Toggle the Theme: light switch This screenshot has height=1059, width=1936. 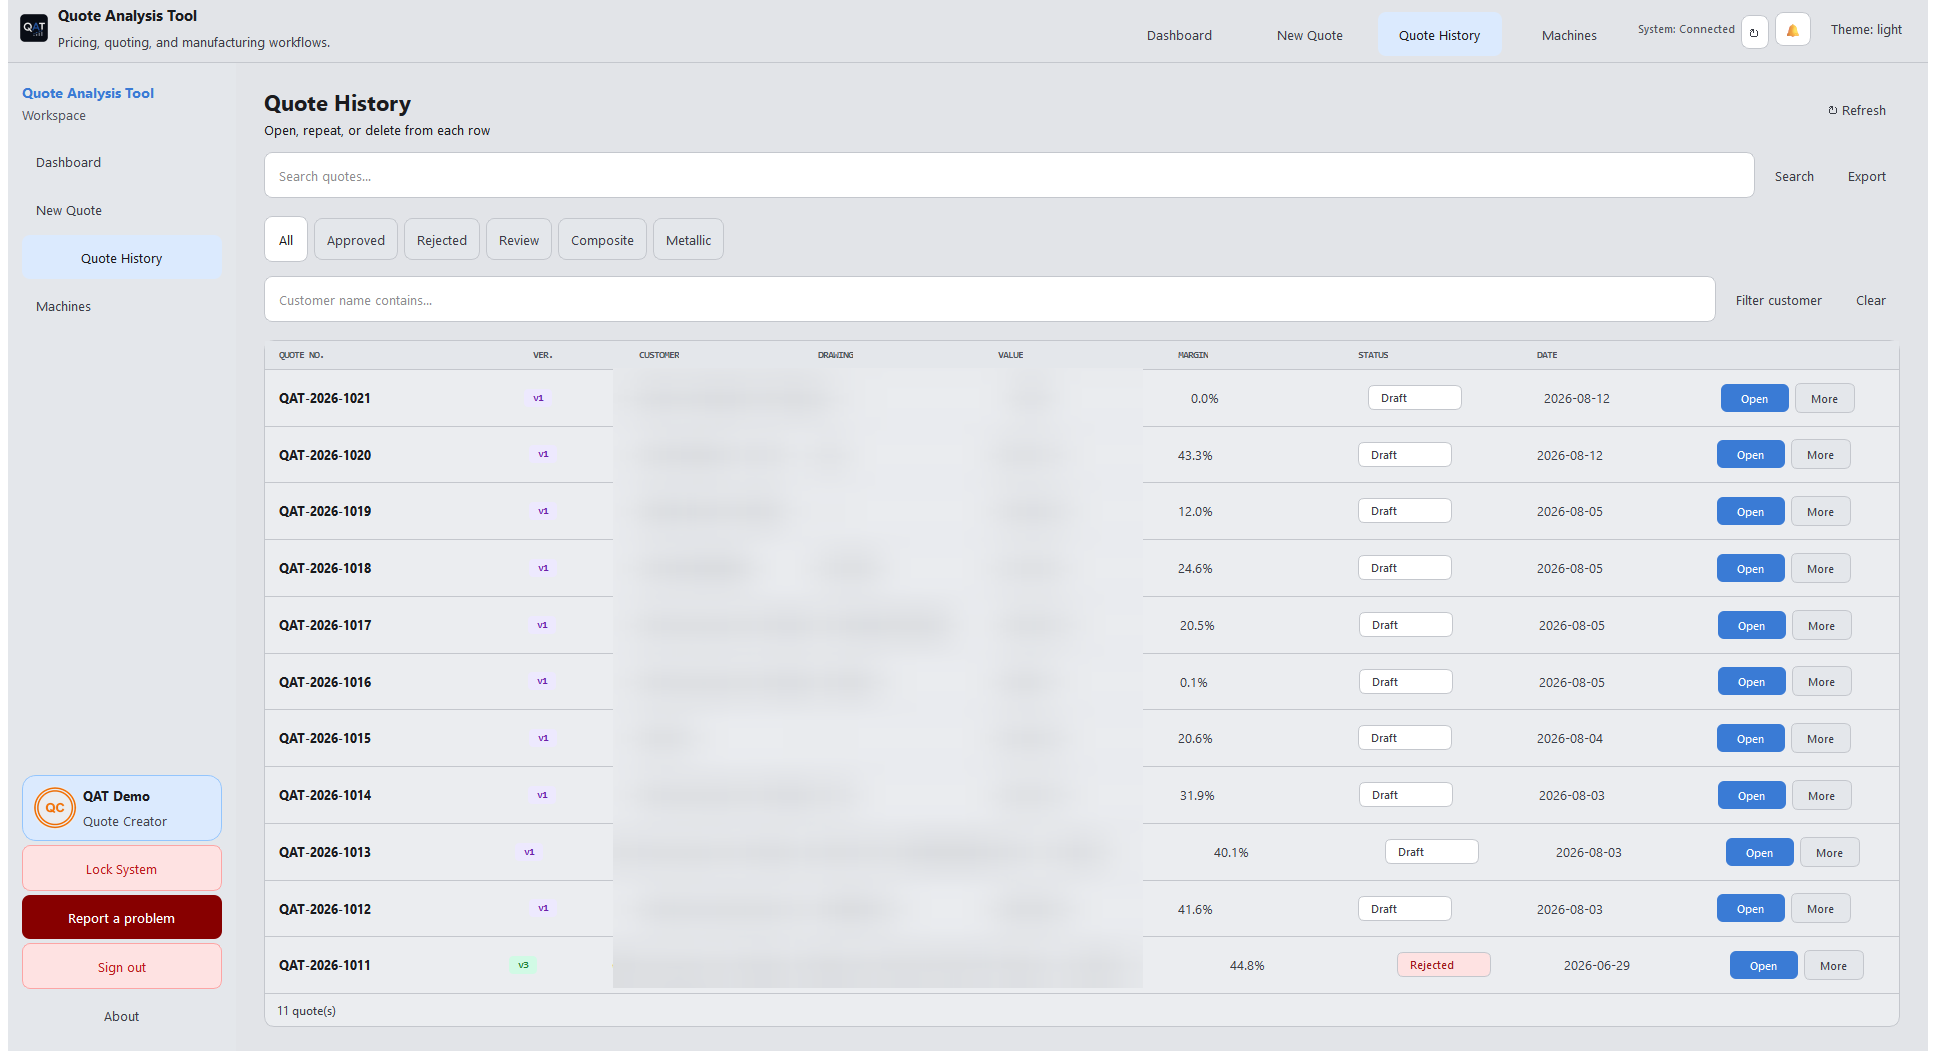click(1866, 30)
